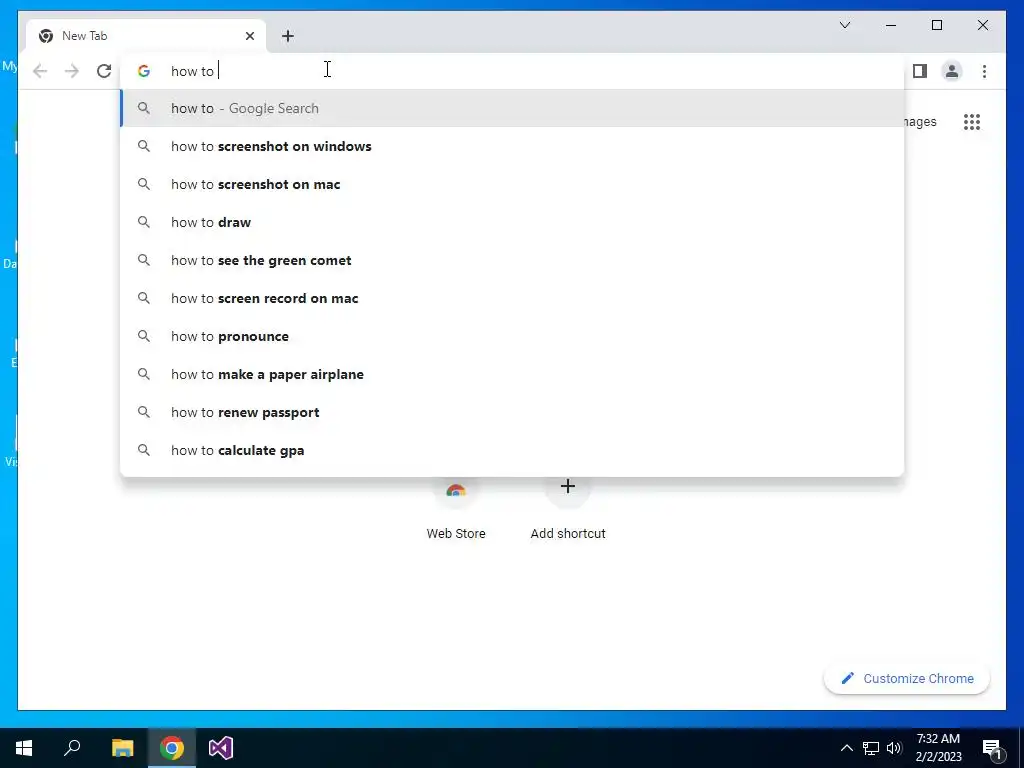This screenshot has height=768, width=1024.
Task: Pick 'how to calculate gpa' suggestion
Action: tap(512, 450)
